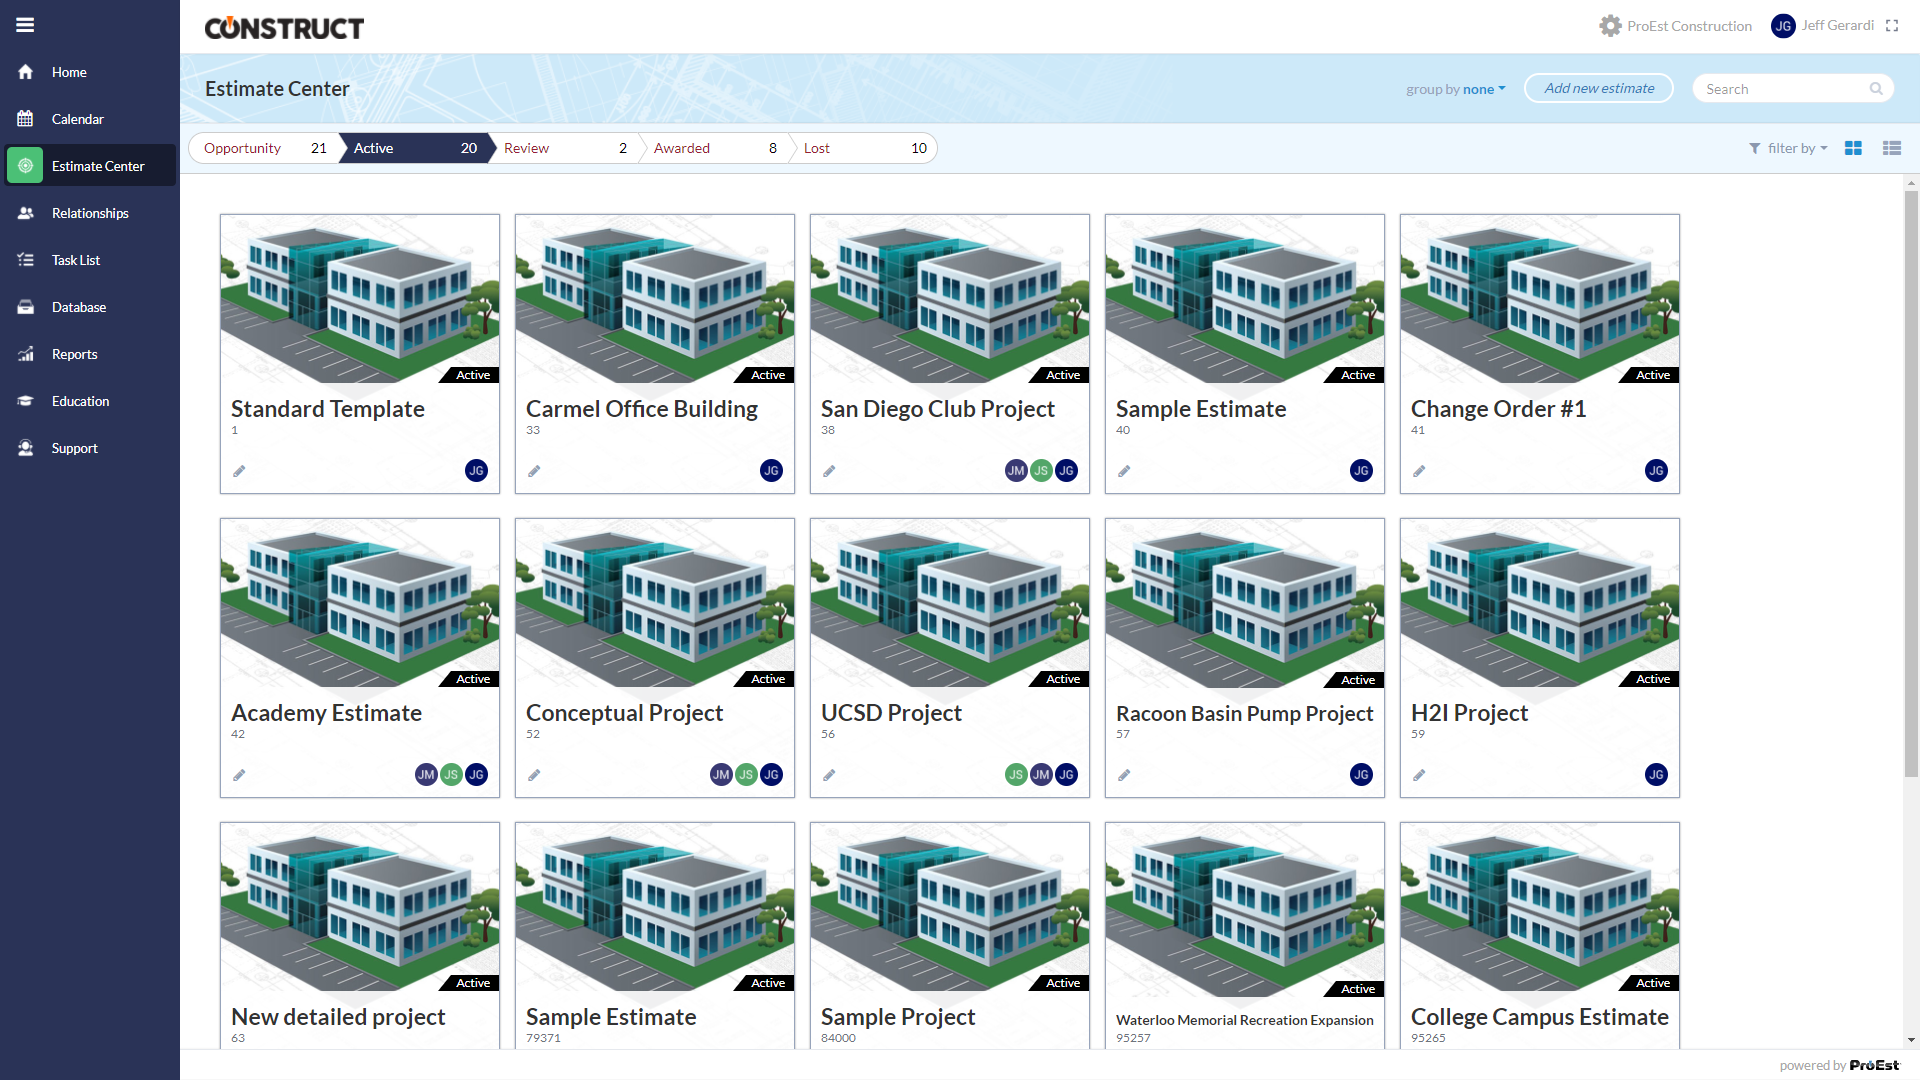Image resolution: width=1920 pixels, height=1080 pixels.
Task: Toggle the hamburger menu icon
Action: pyautogui.click(x=25, y=25)
